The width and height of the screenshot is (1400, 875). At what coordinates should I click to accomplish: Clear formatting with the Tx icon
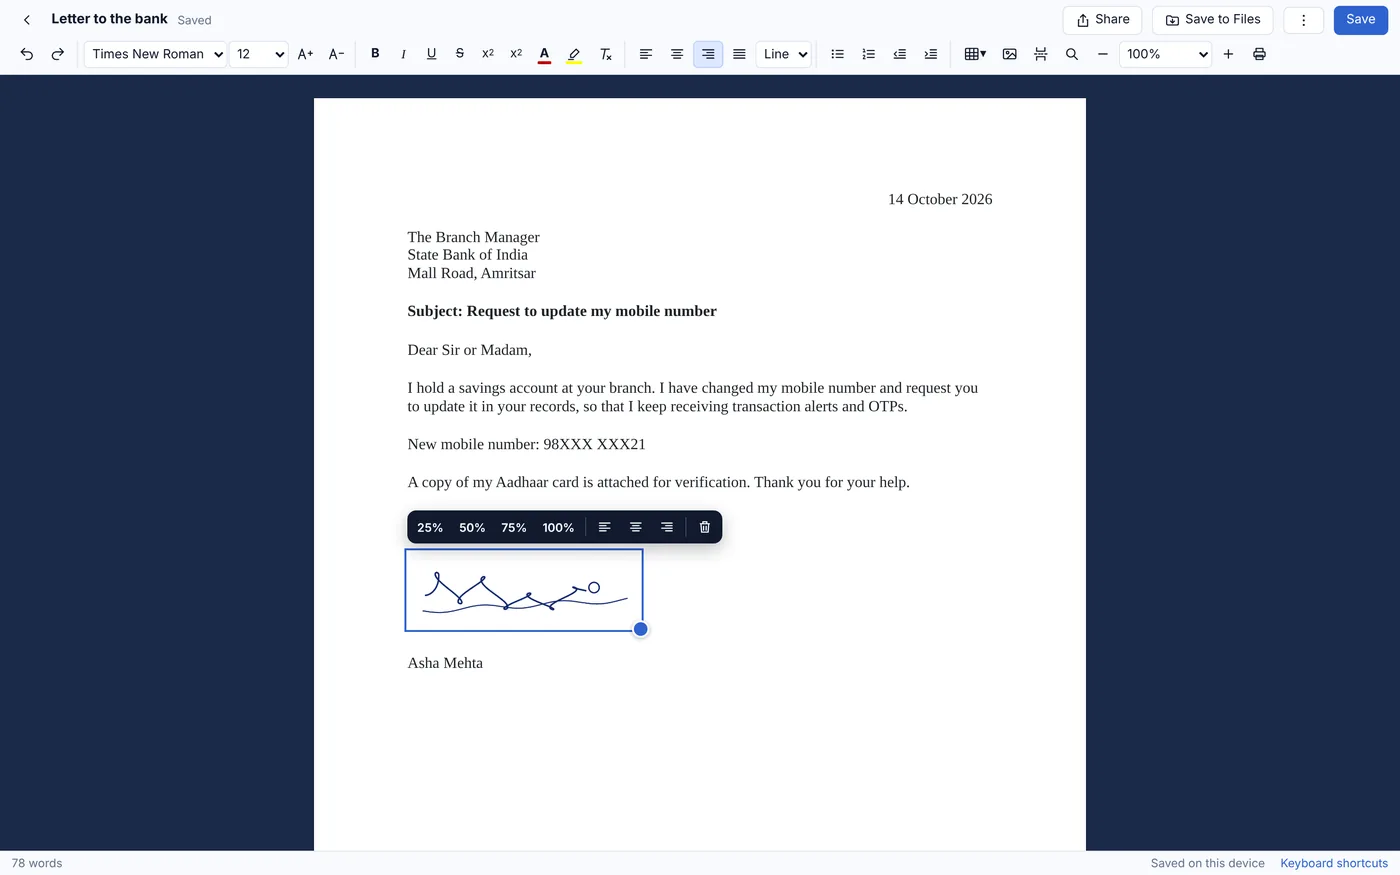pos(605,54)
